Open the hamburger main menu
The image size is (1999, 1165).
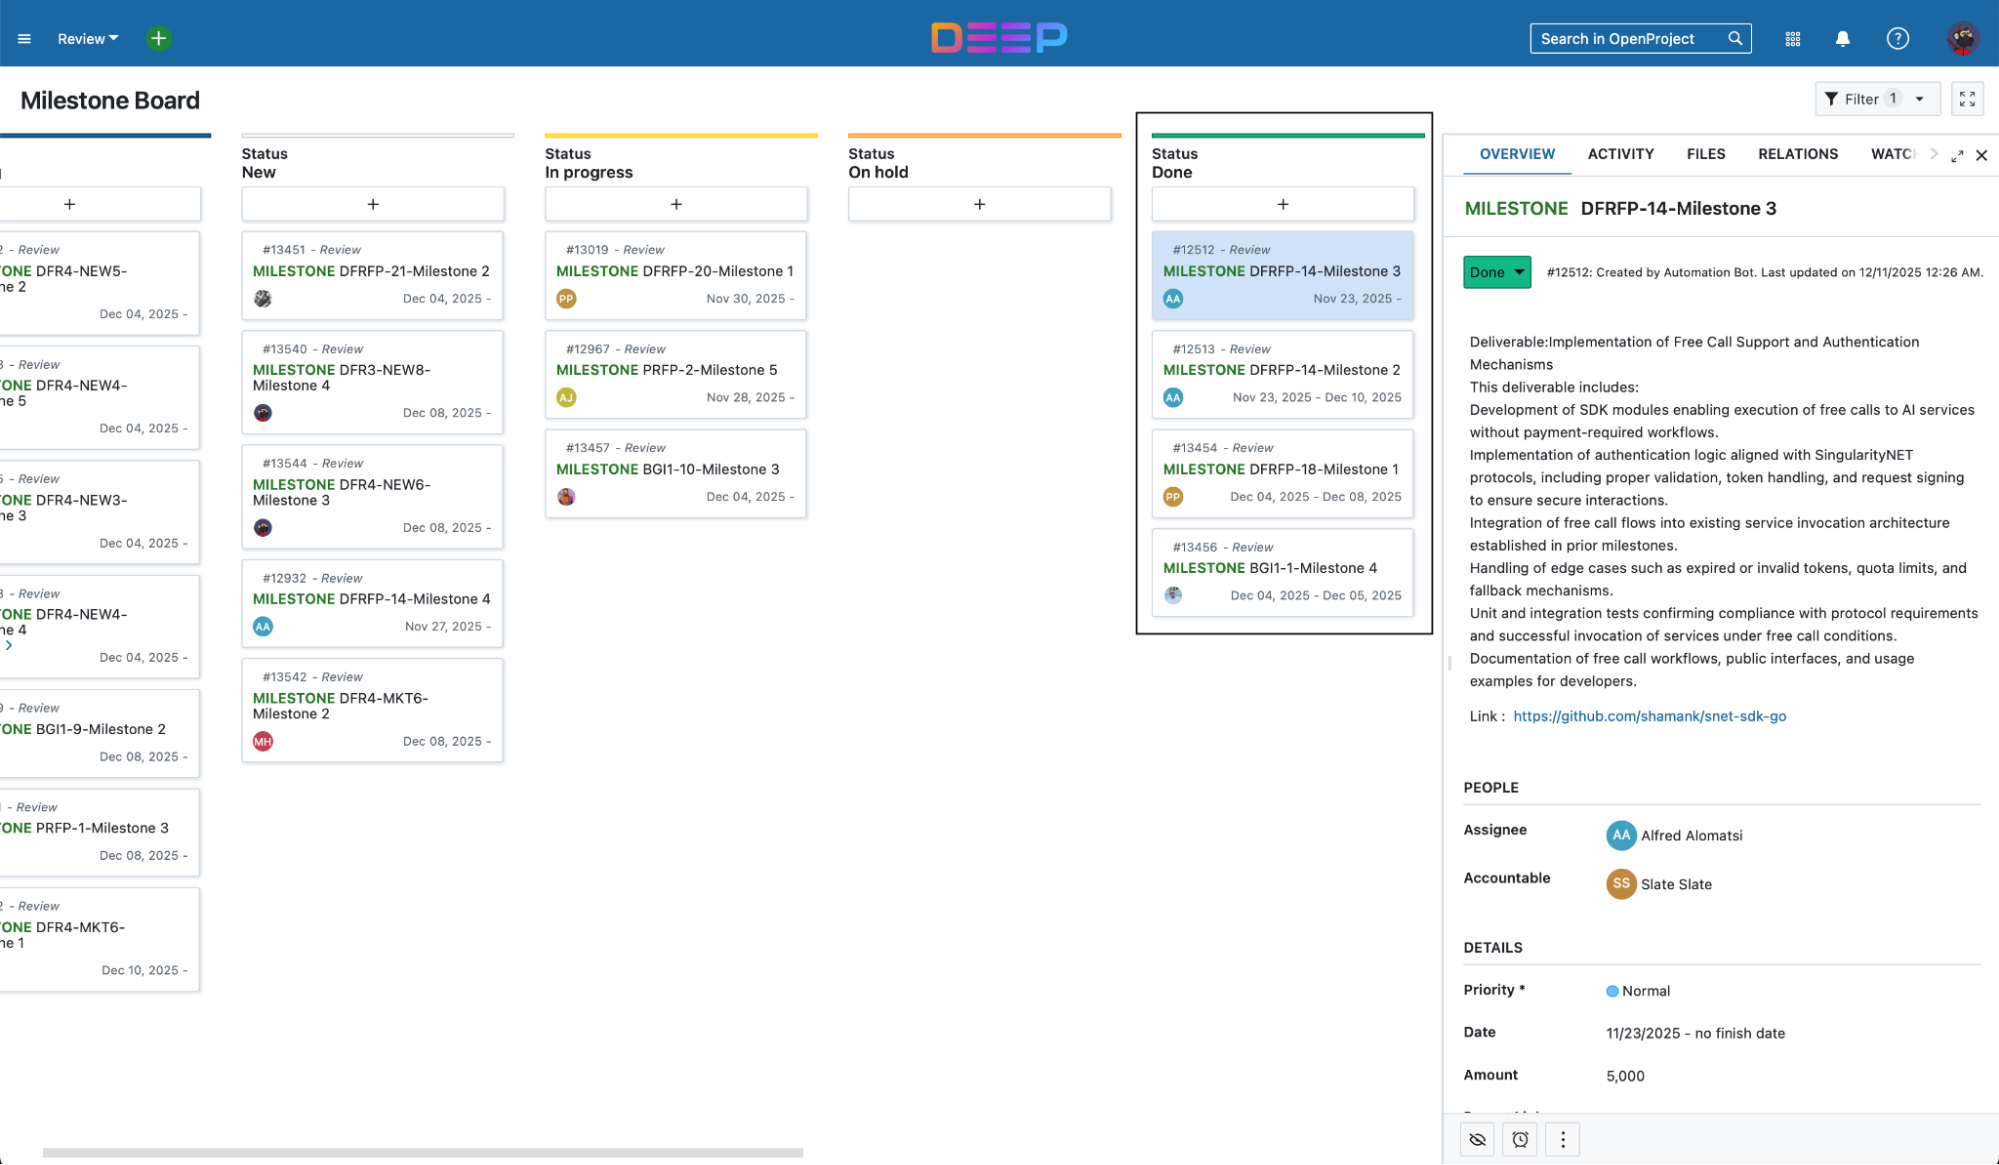(x=24, y=39)
